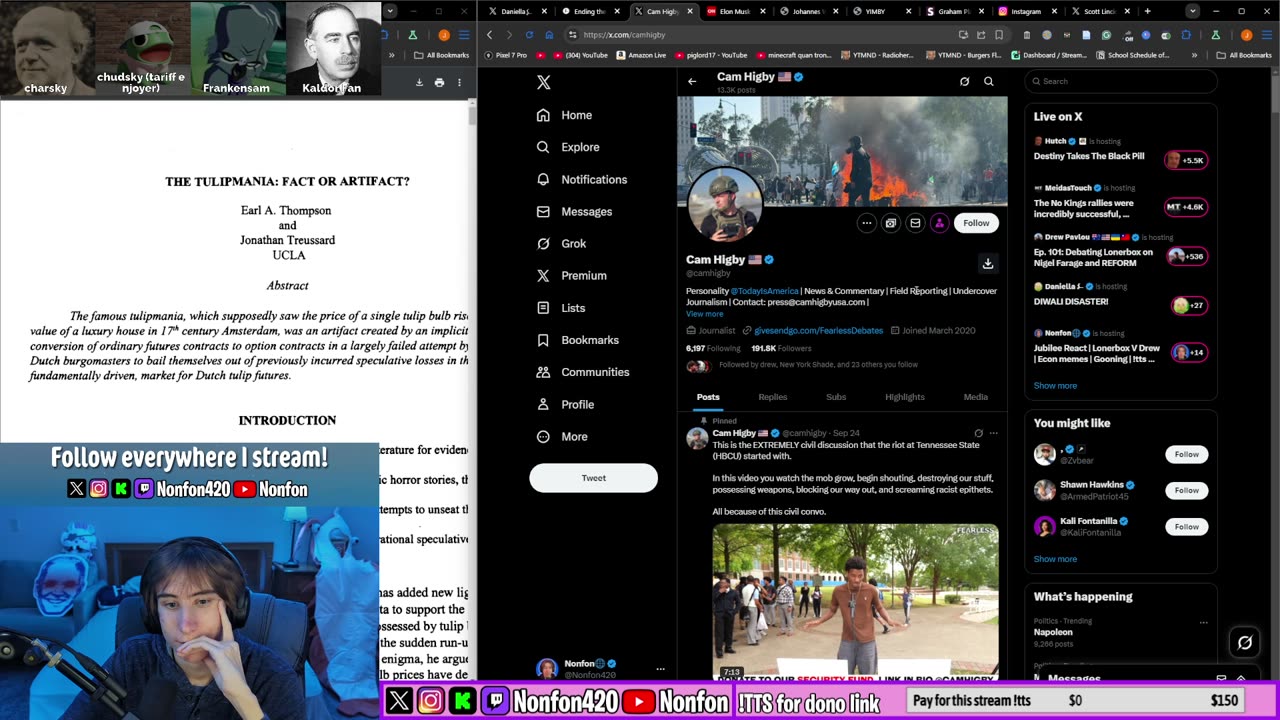Open Notifications in X sidebar

581,179
